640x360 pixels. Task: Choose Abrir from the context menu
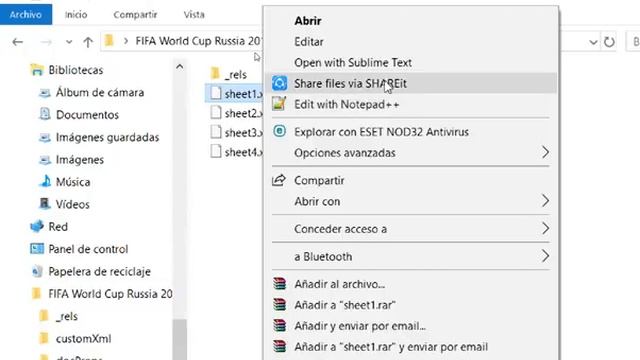411,20
